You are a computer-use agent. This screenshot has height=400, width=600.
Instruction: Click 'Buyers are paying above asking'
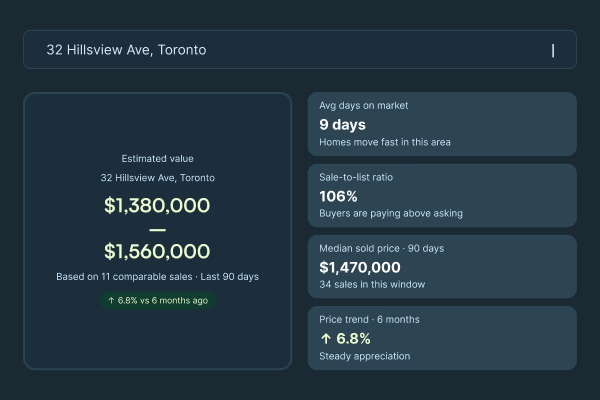coord(391,214)
